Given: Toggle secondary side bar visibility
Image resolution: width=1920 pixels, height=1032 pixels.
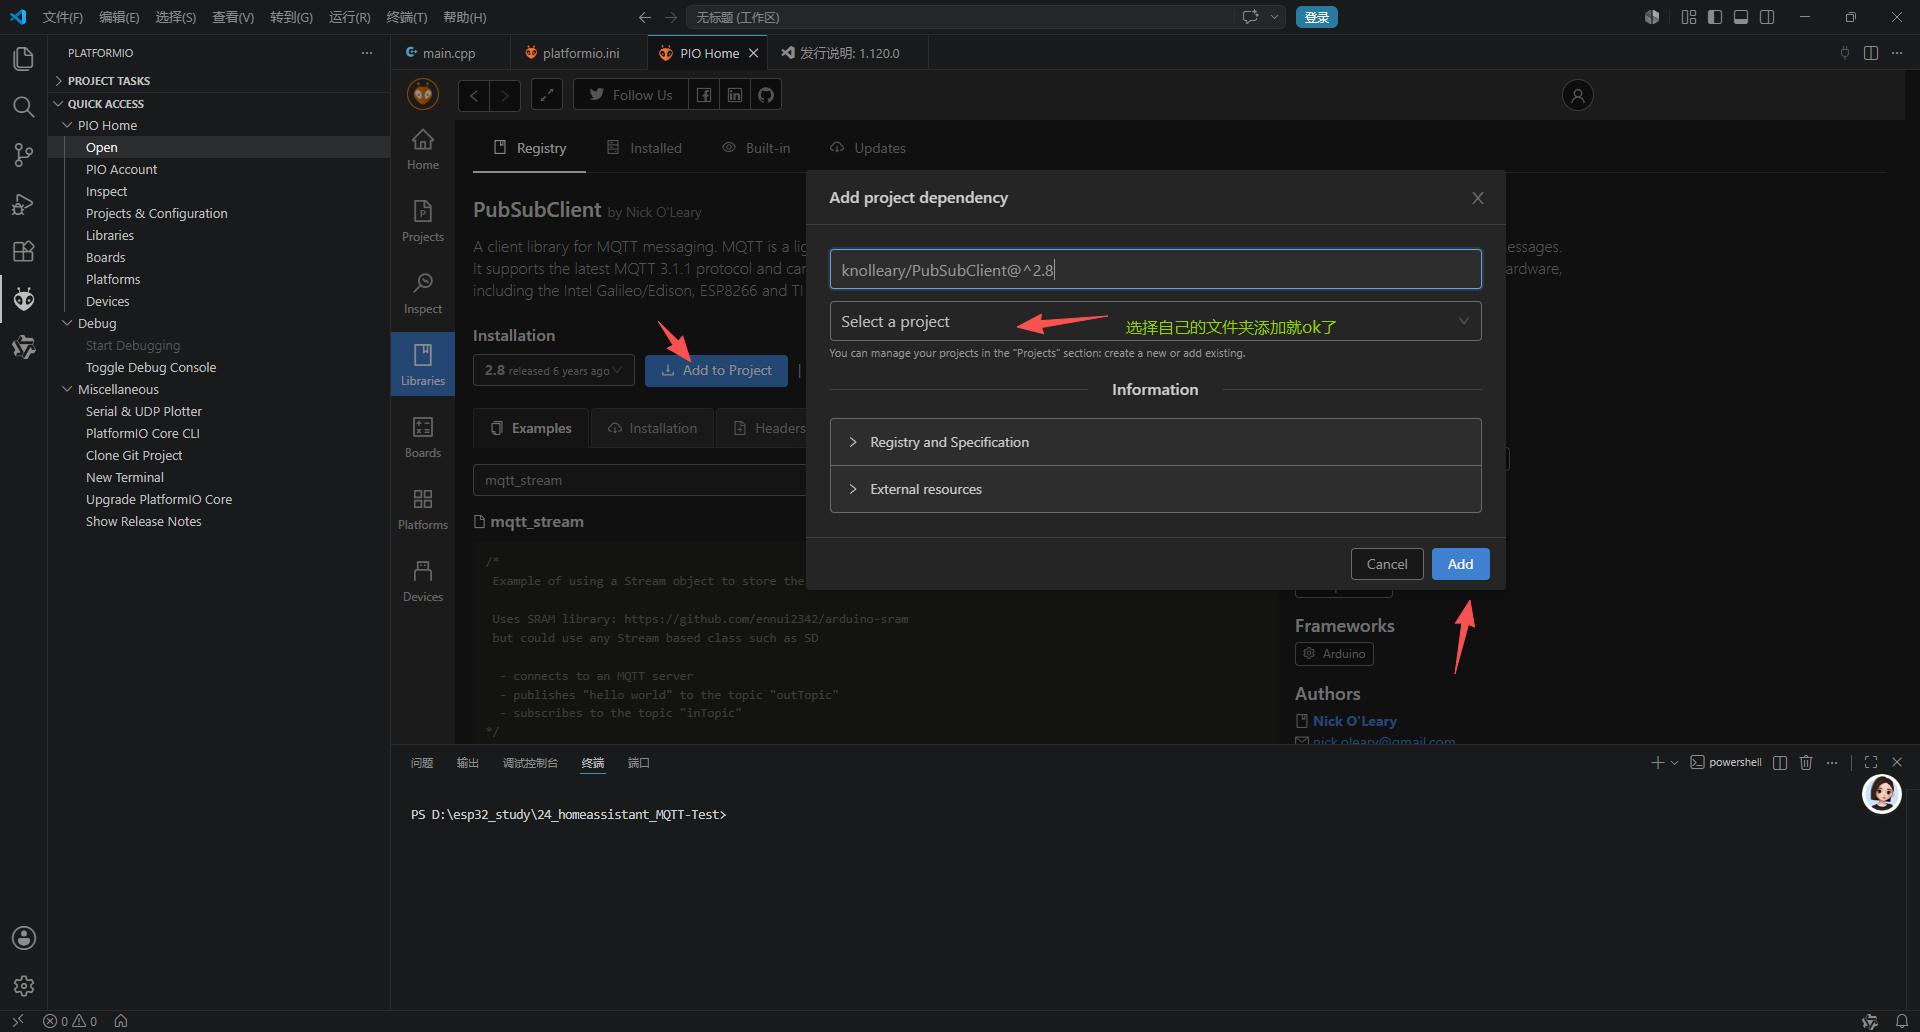Looking at the screenshot, I should pos(1767,17).
